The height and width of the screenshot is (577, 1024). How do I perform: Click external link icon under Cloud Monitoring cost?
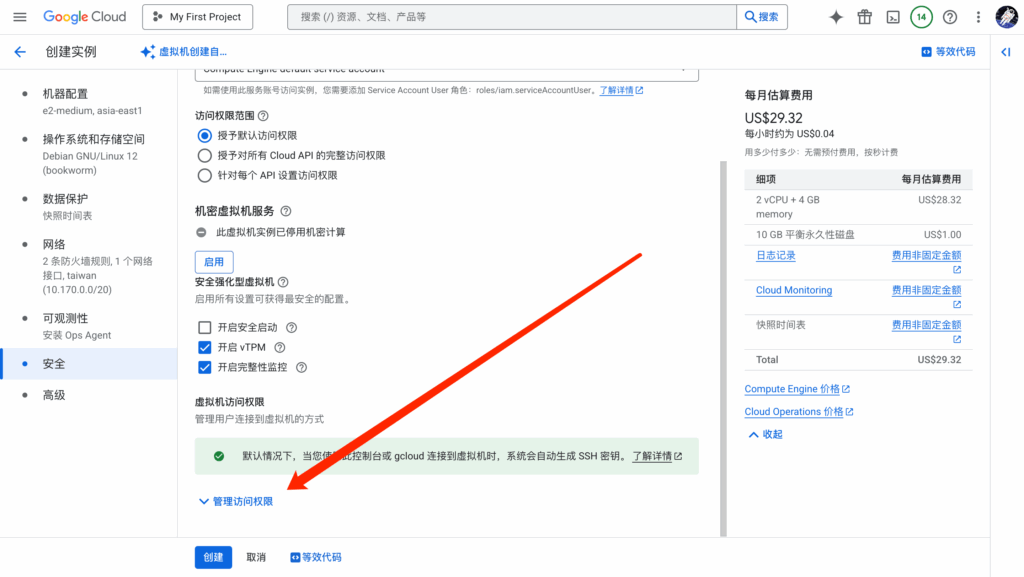[957, 304]
